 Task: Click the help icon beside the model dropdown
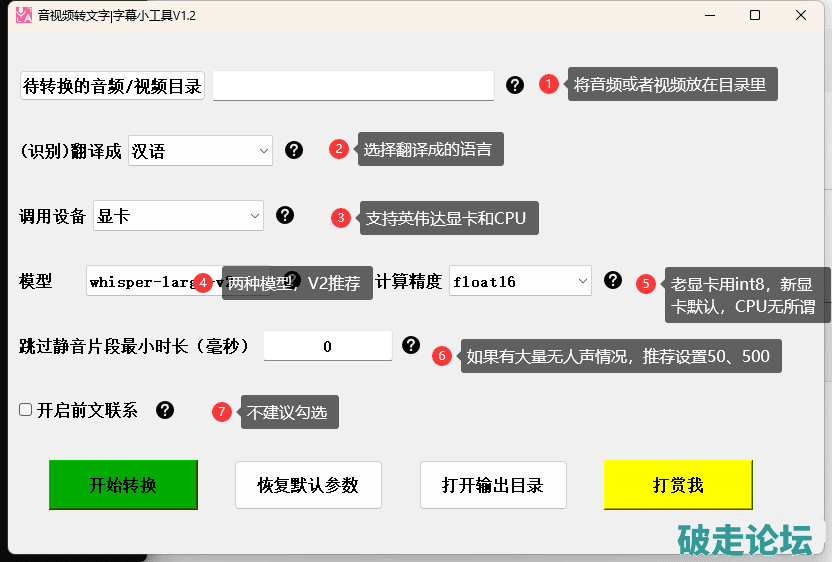coord(292,279)
